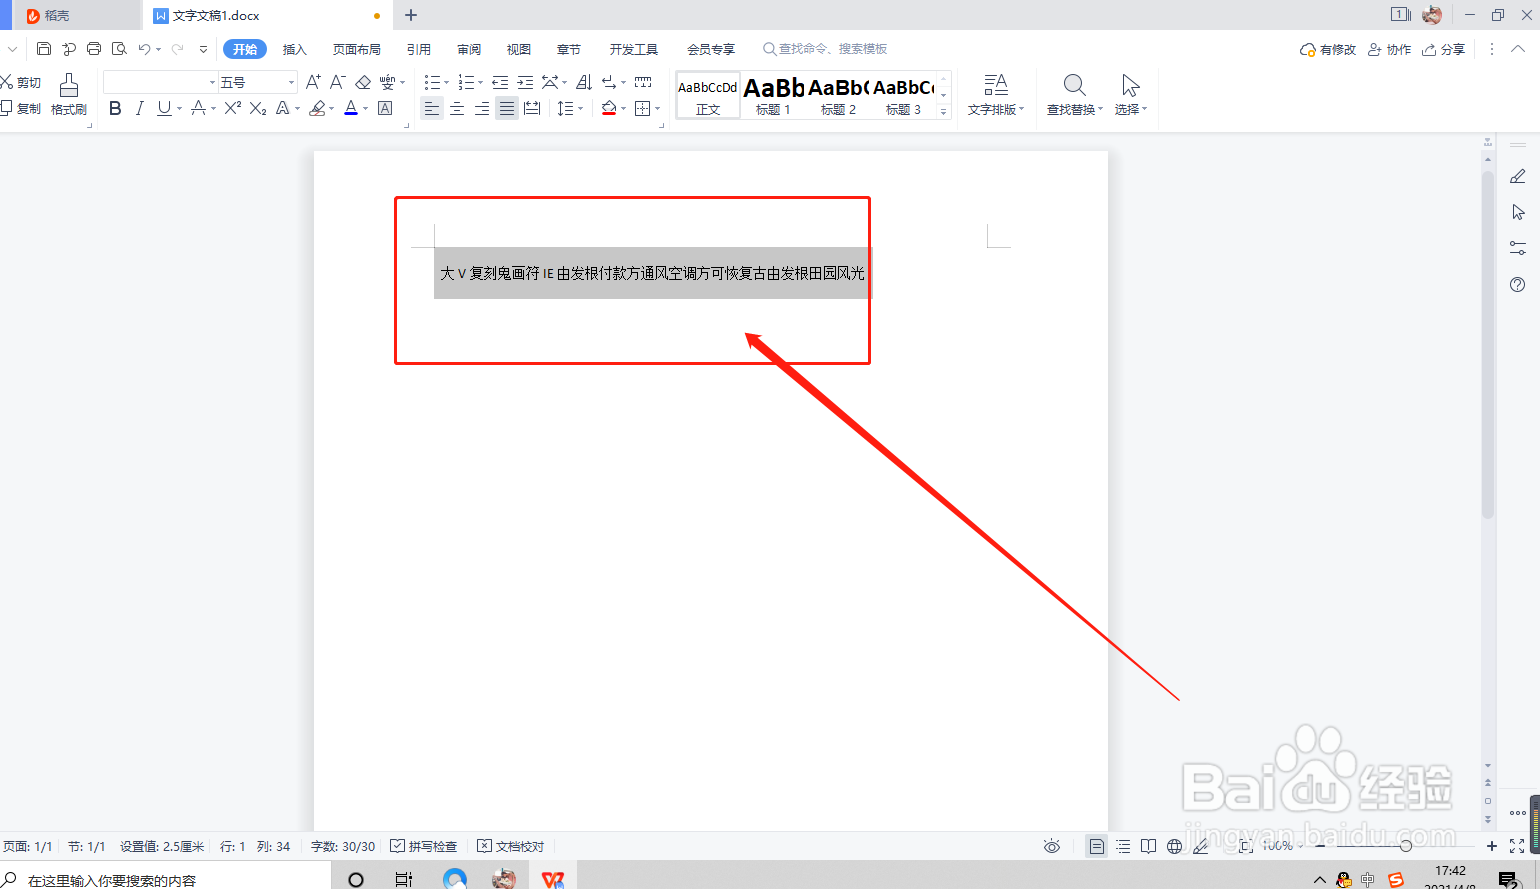Center align the text
1540x889 pixels.
(x=457, y=108)
